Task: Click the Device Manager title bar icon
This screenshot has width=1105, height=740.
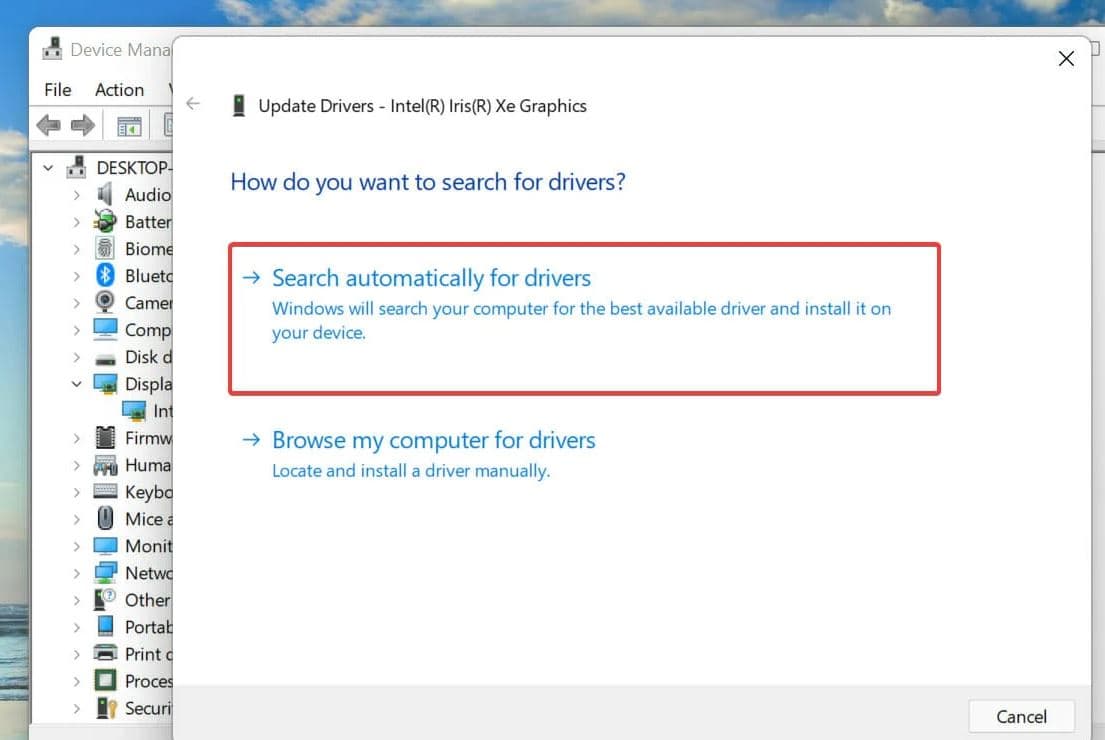Action: pyautogui.click(x=52, y=49)
